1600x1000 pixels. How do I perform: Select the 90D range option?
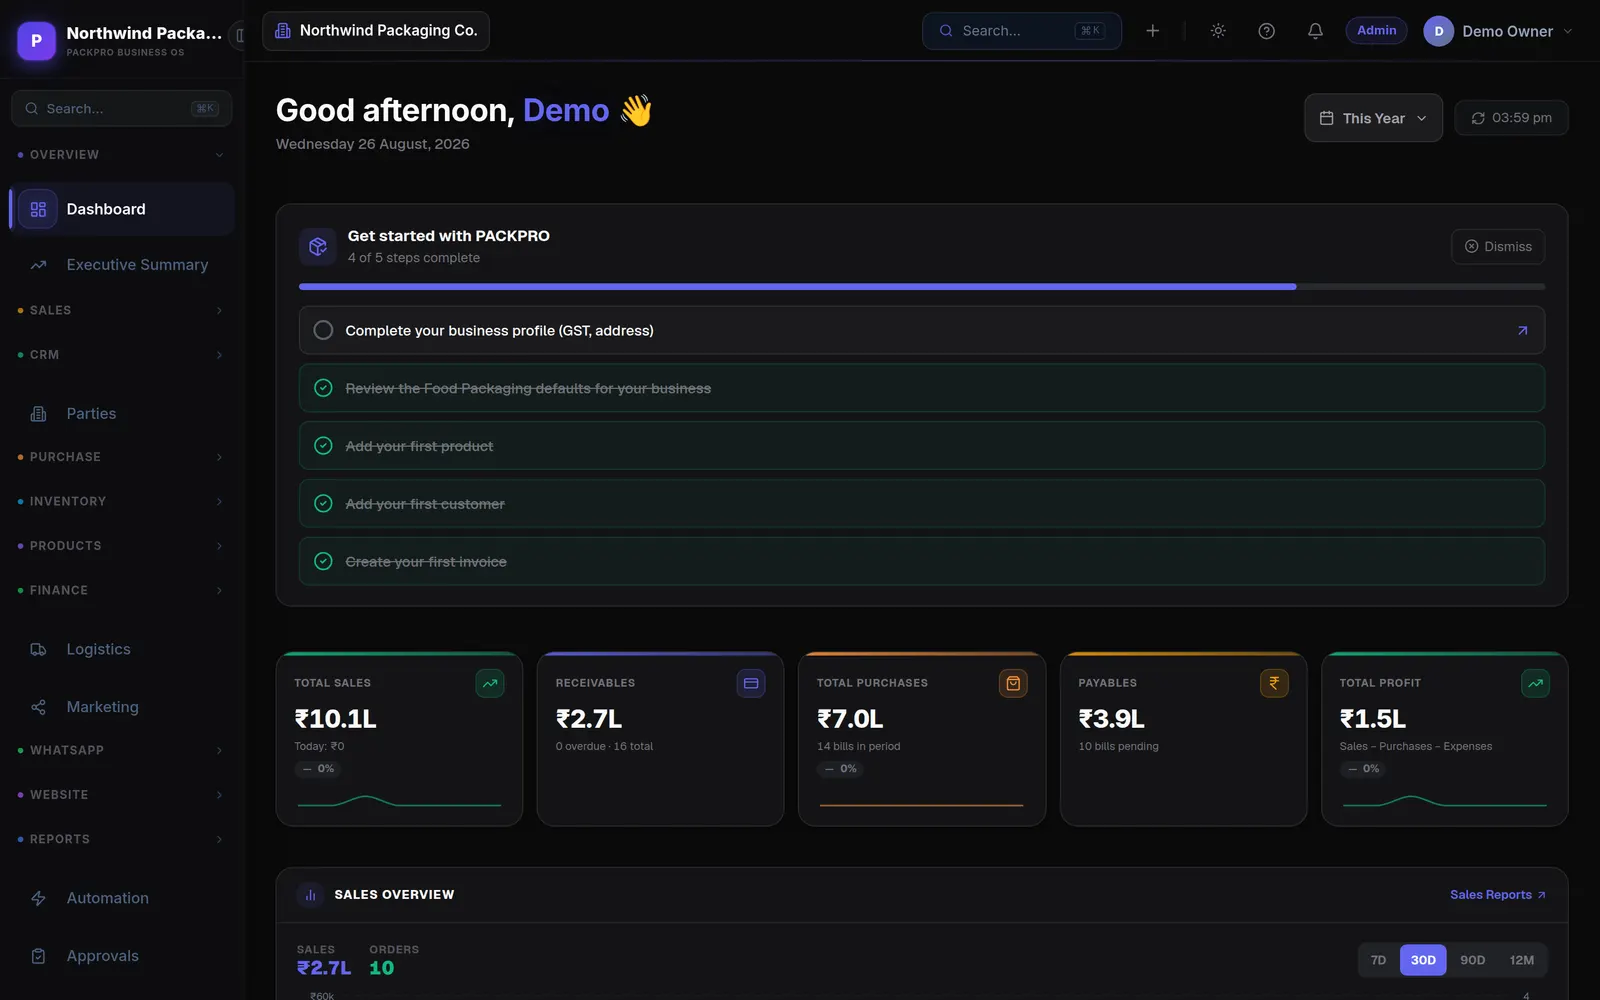click(1472, 960)
